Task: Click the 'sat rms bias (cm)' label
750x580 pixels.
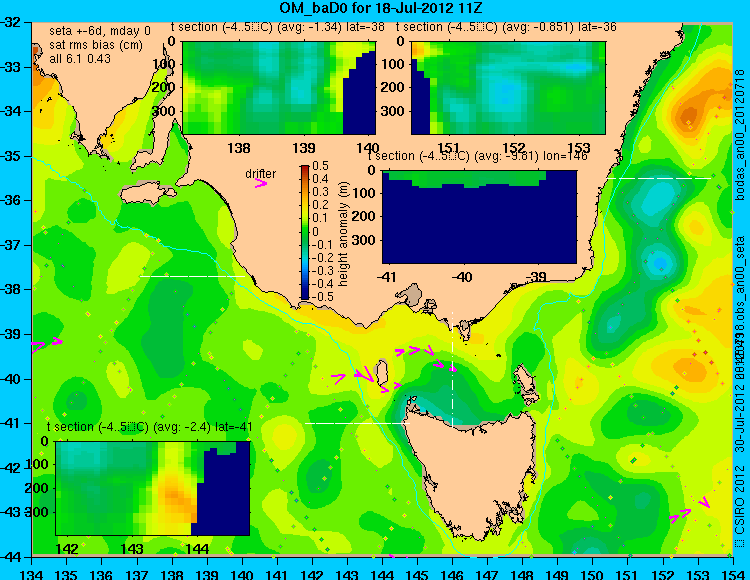Action: pyautogui.click(x=96, y=45)
